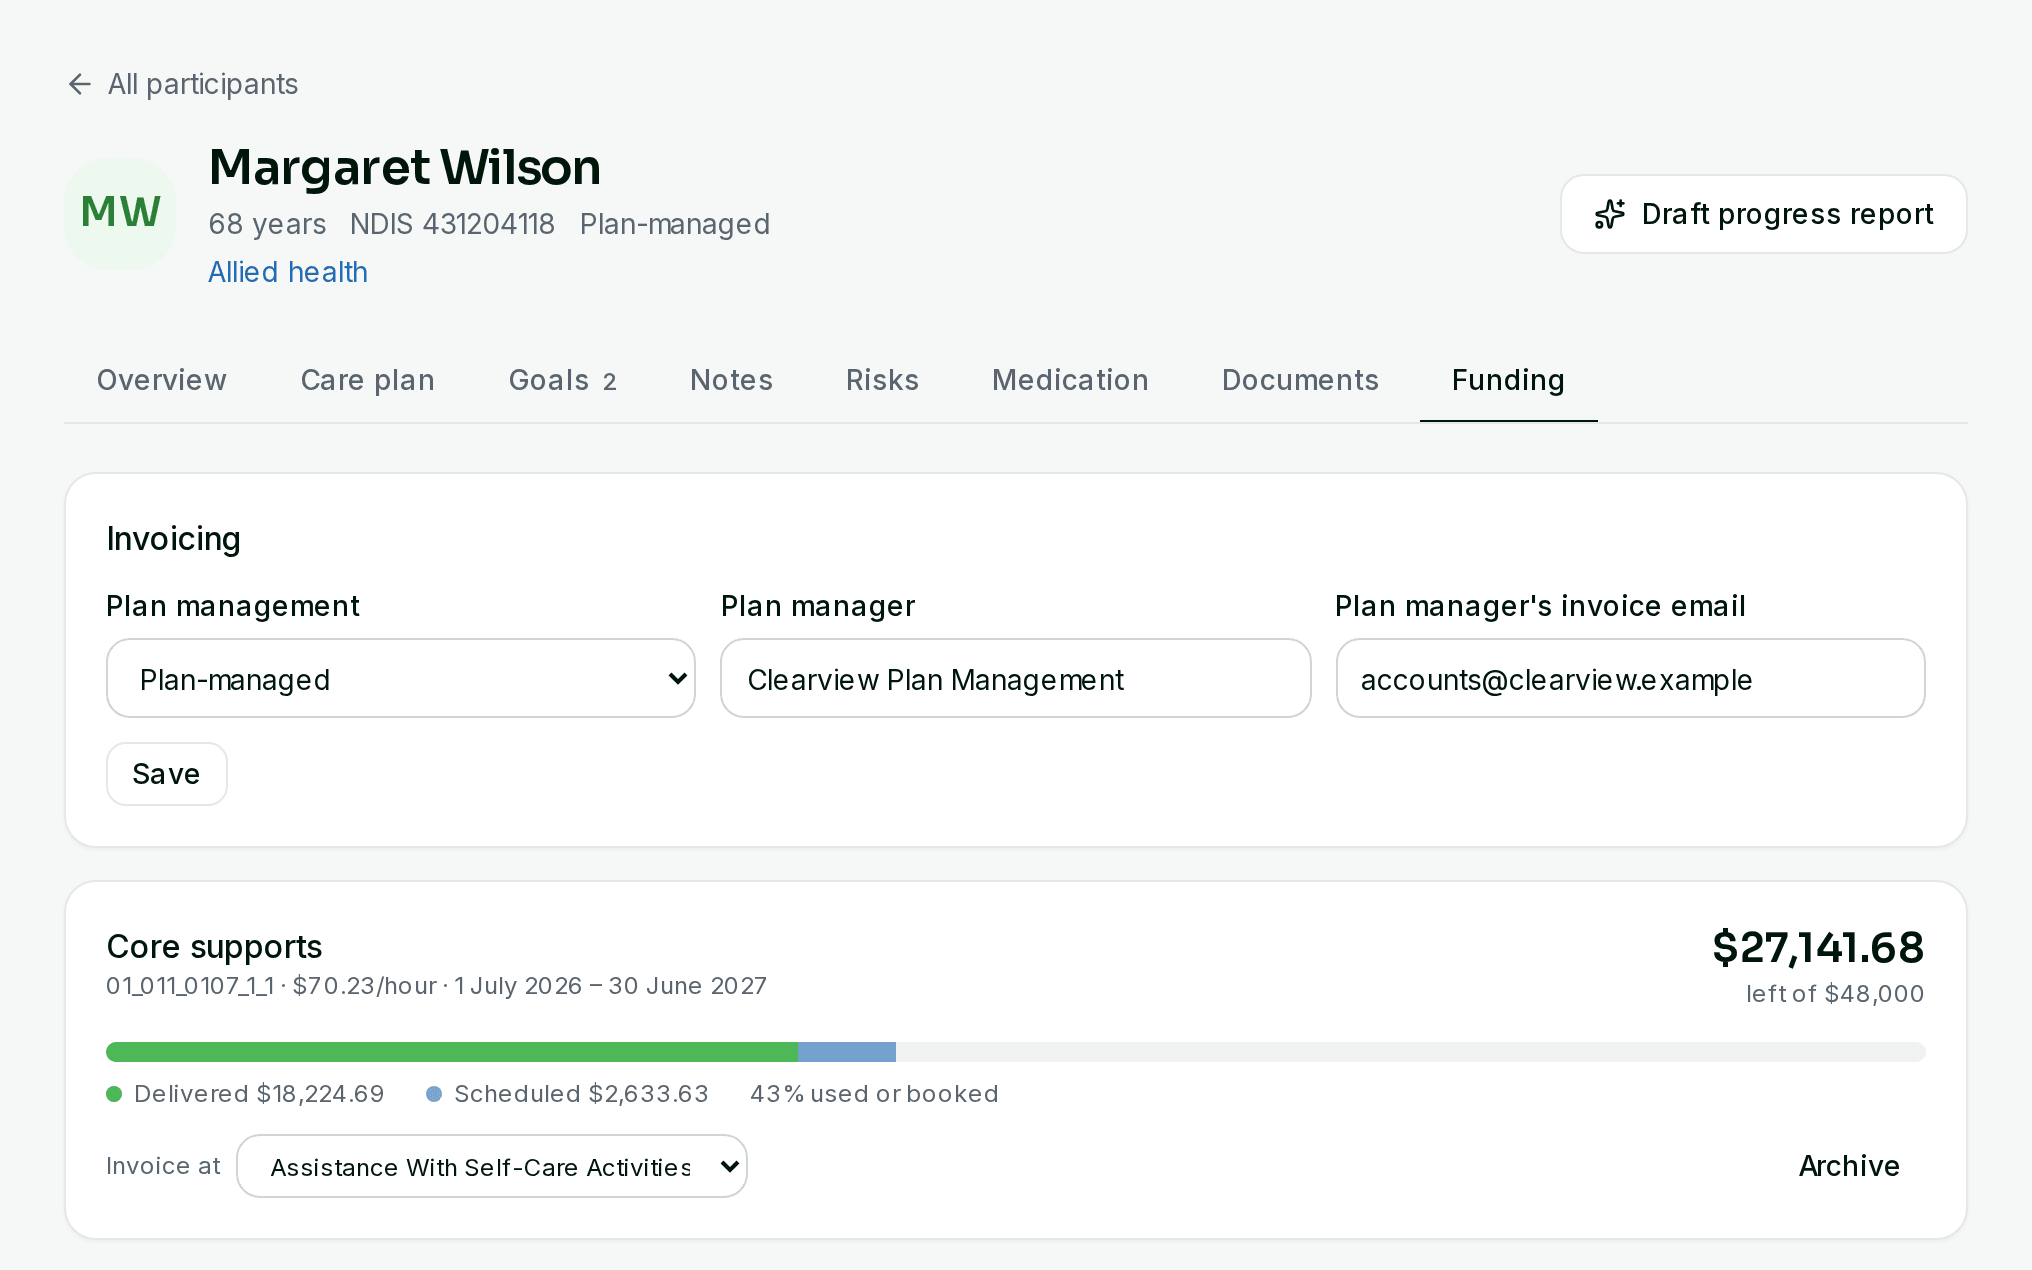This screenshot has height=1270, width=2032.
Task: Click the NDIS 431204118 number
Action: (452, 224)
